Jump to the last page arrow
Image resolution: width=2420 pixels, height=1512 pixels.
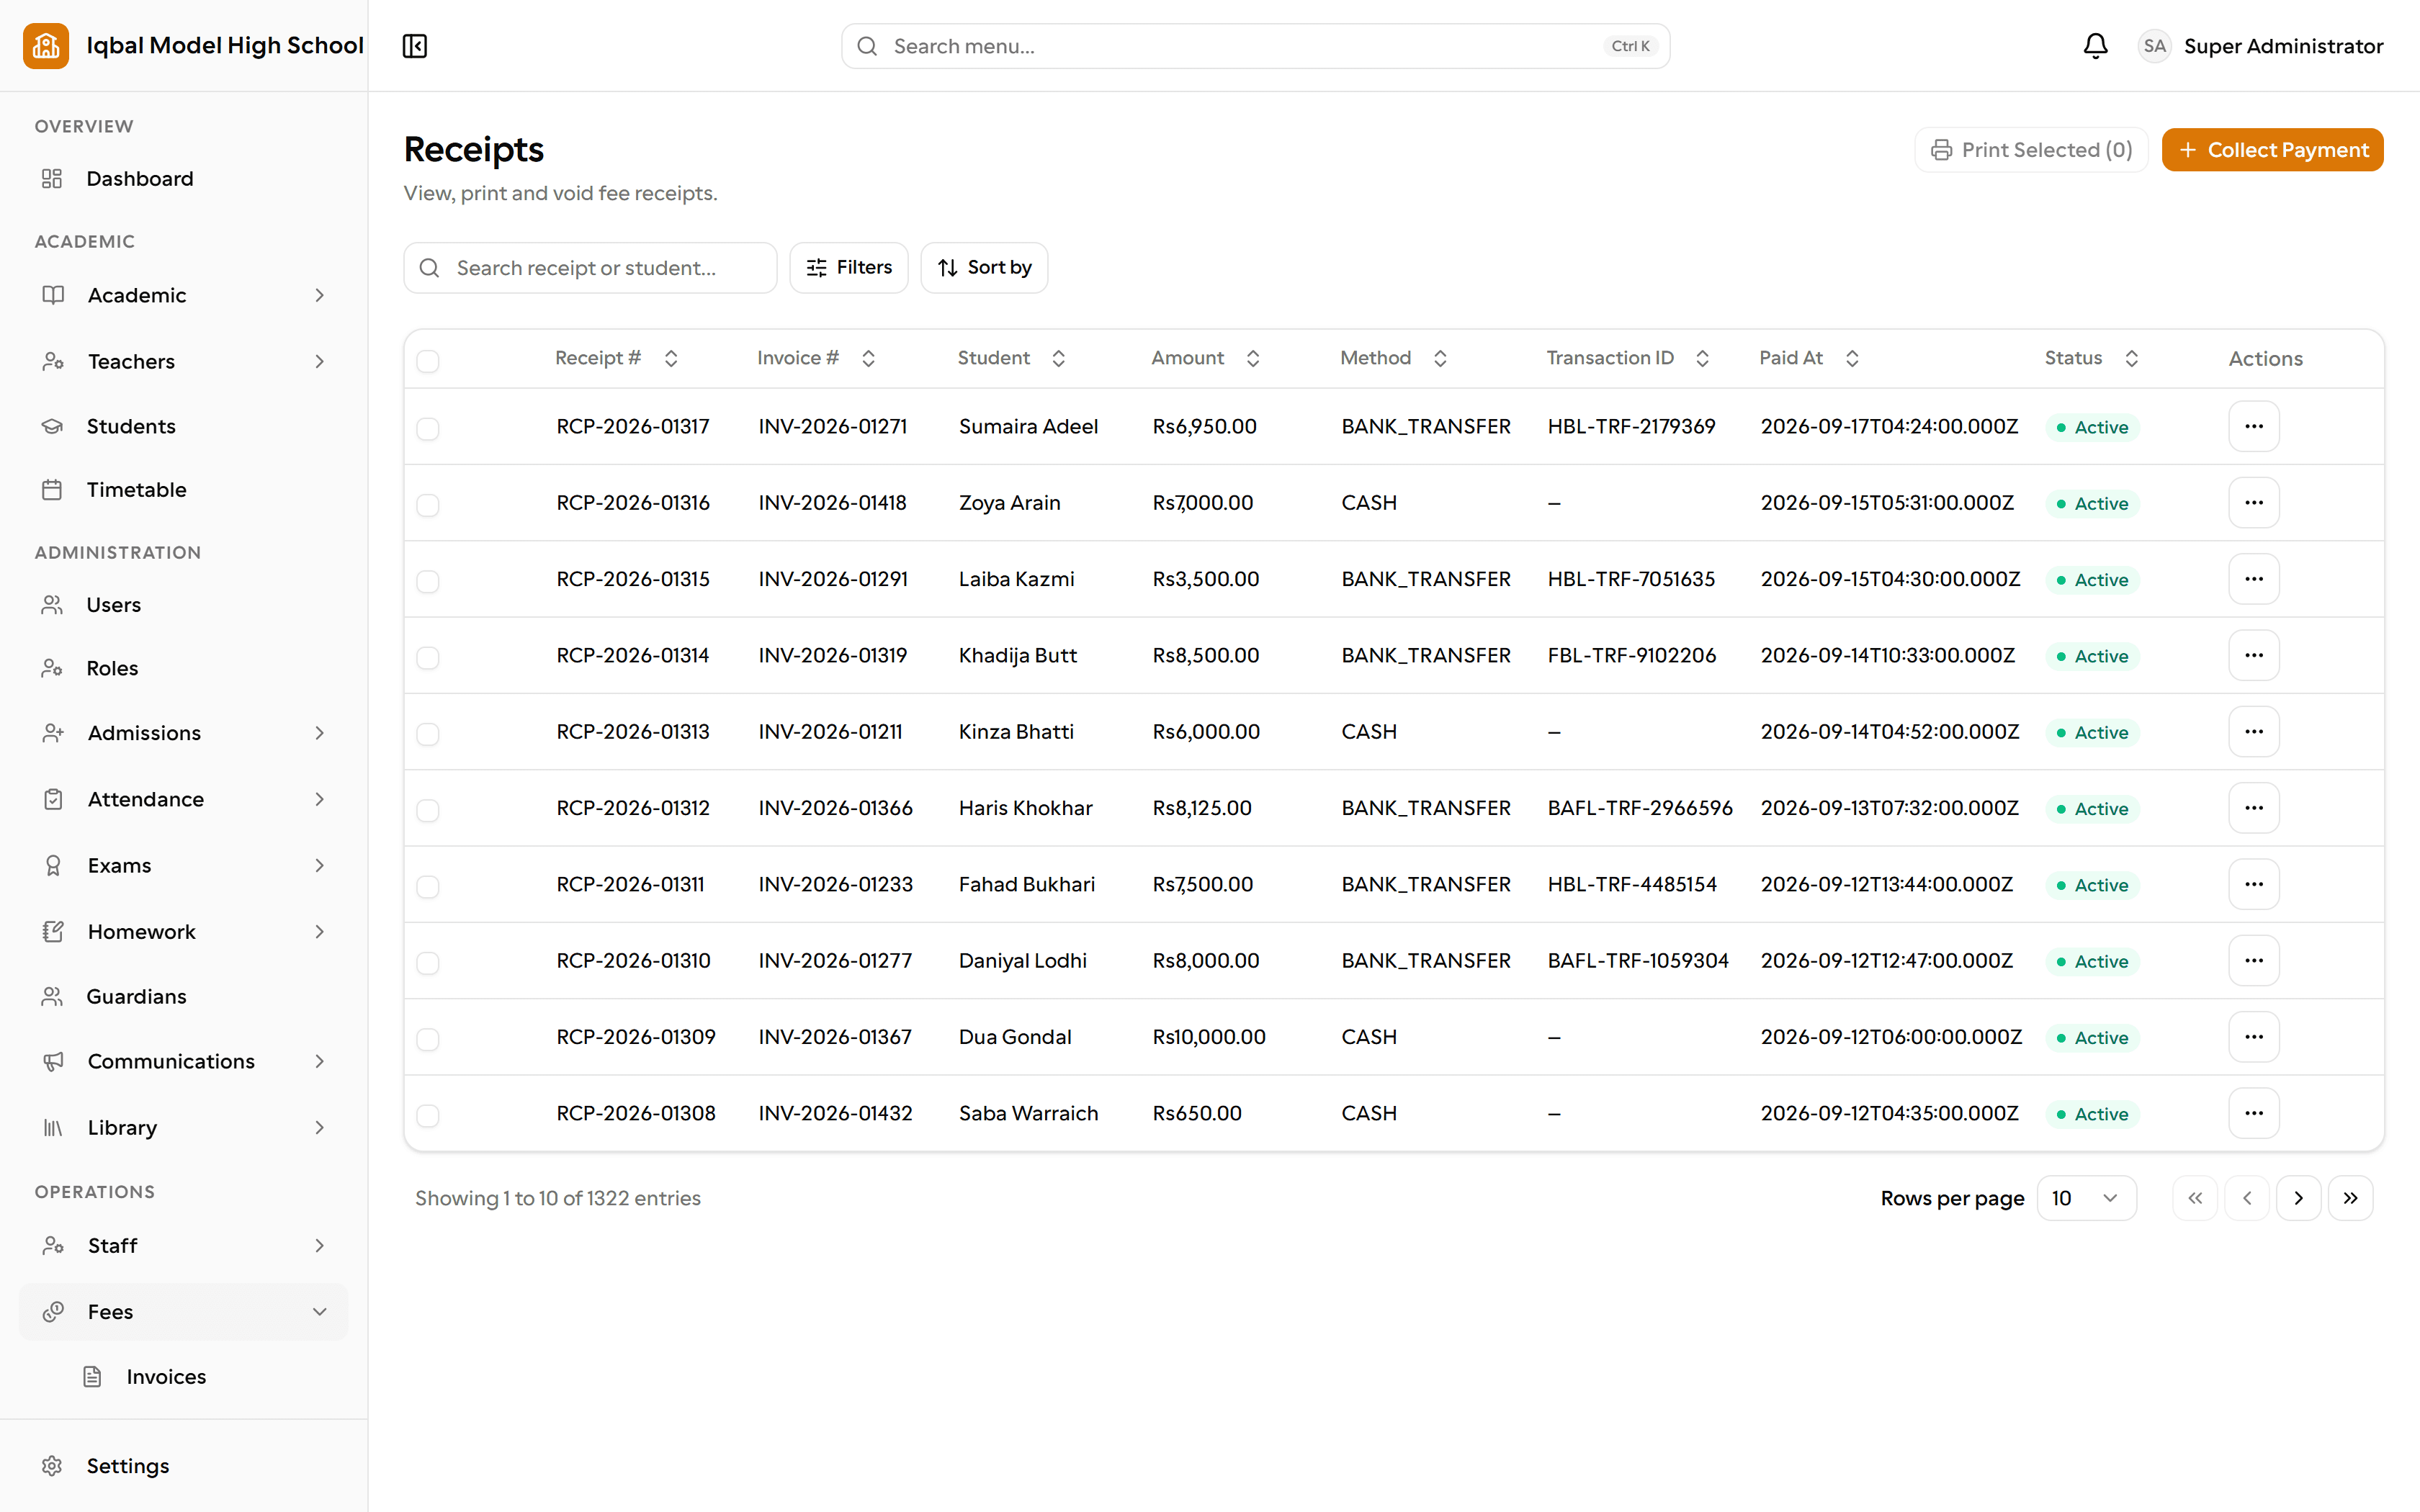[2350, 1198]
